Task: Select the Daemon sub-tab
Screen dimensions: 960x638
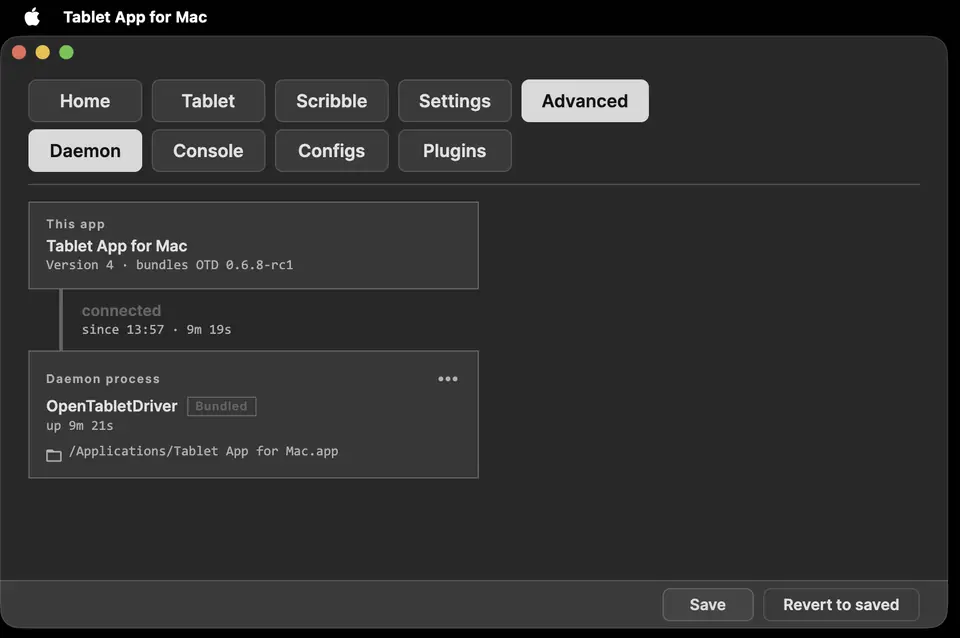Action: tap(85, 151)
